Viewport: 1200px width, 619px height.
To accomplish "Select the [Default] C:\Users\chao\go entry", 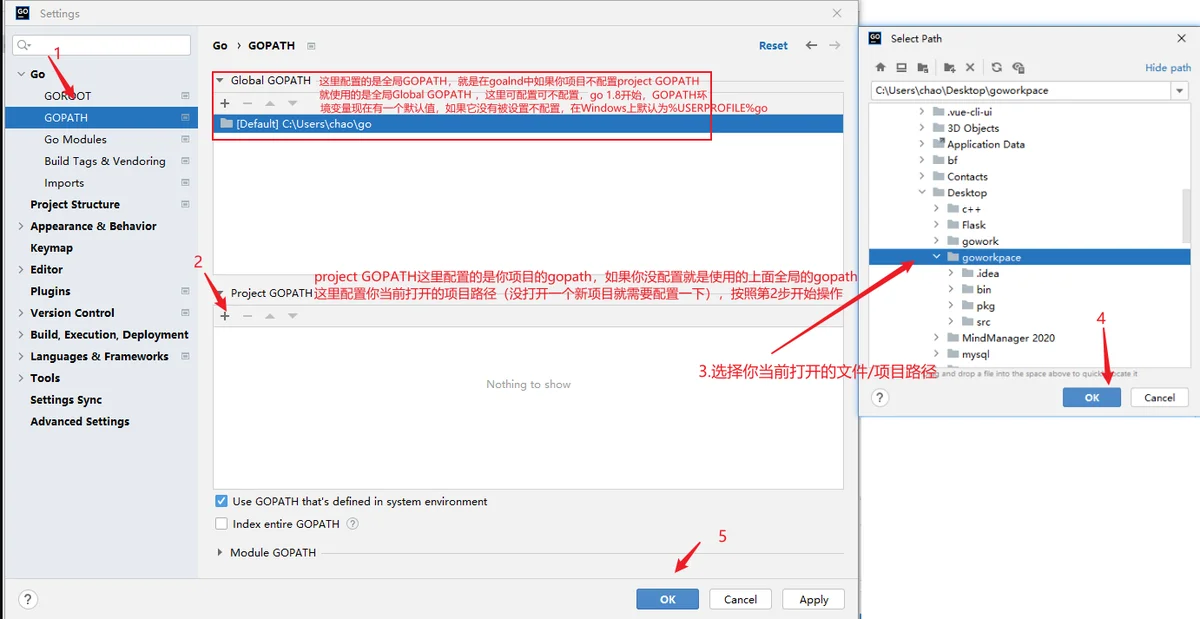I will point(528,124).
